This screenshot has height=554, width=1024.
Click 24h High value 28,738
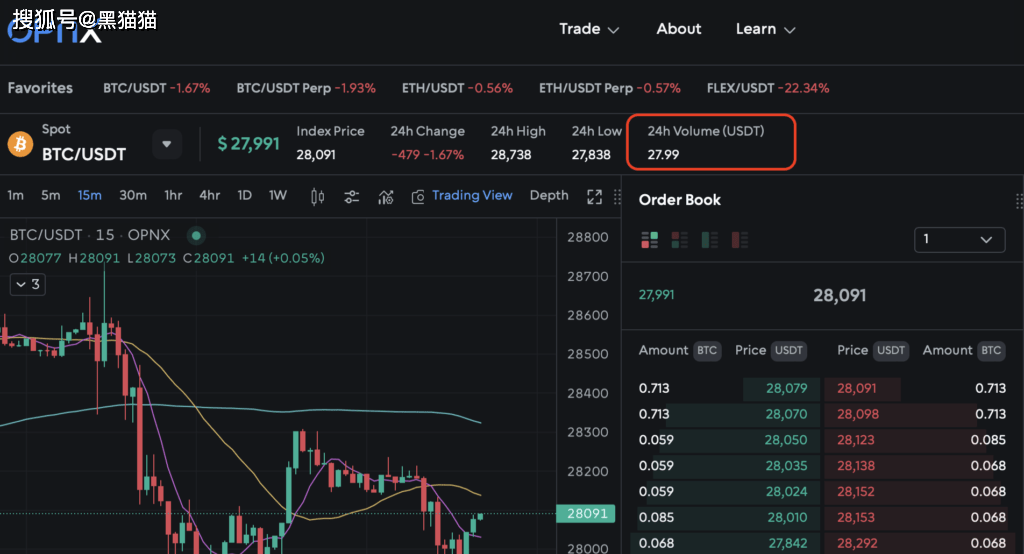pos(511,155)
